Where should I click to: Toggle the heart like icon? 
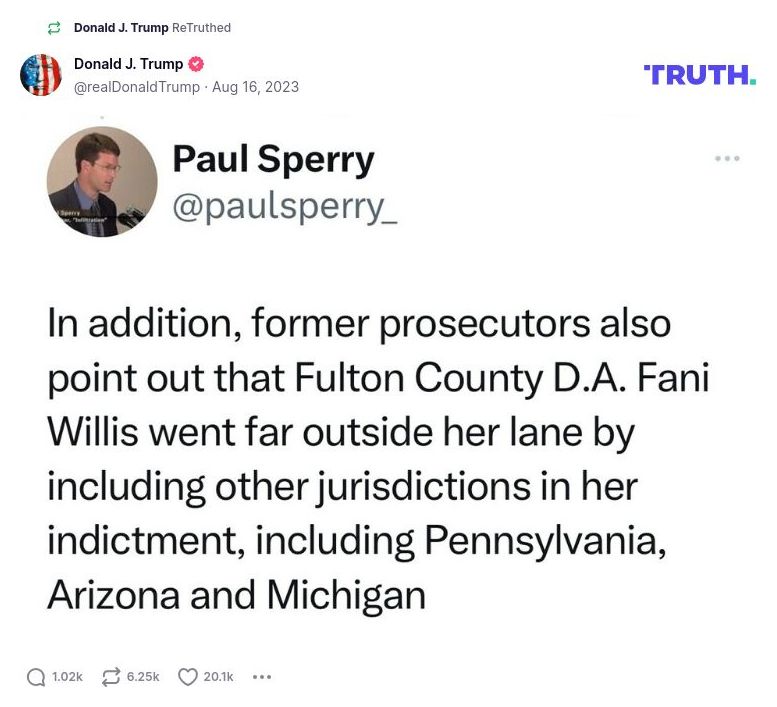click(187, 677)
